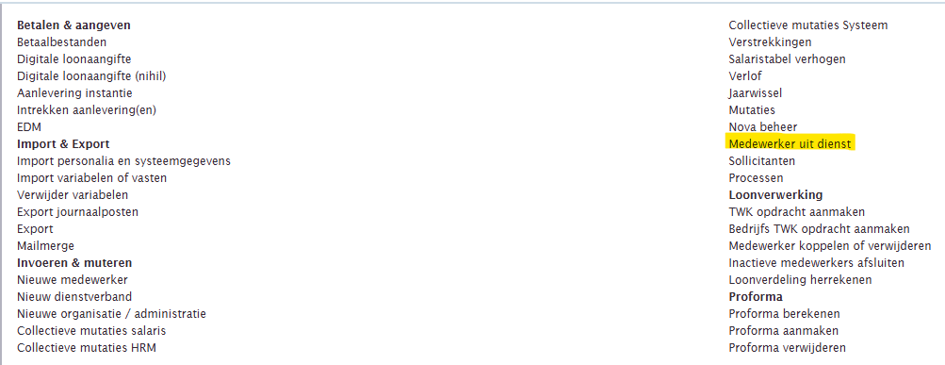The width and height of the screenshot is (945, 365).
Task: Select TWK opdracht aanmaken
Action: (x=796, y=212)
